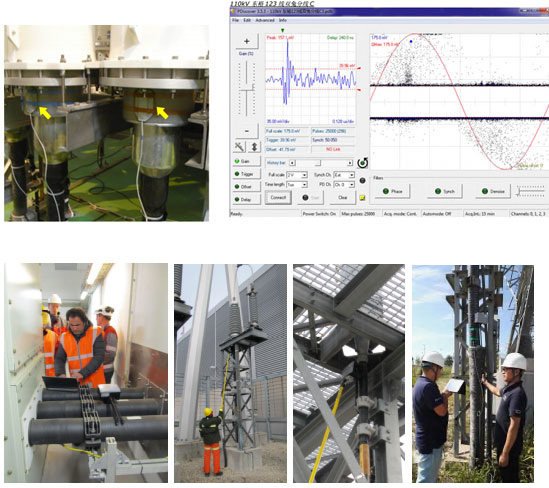Click the minus gain decrease button

246,131
